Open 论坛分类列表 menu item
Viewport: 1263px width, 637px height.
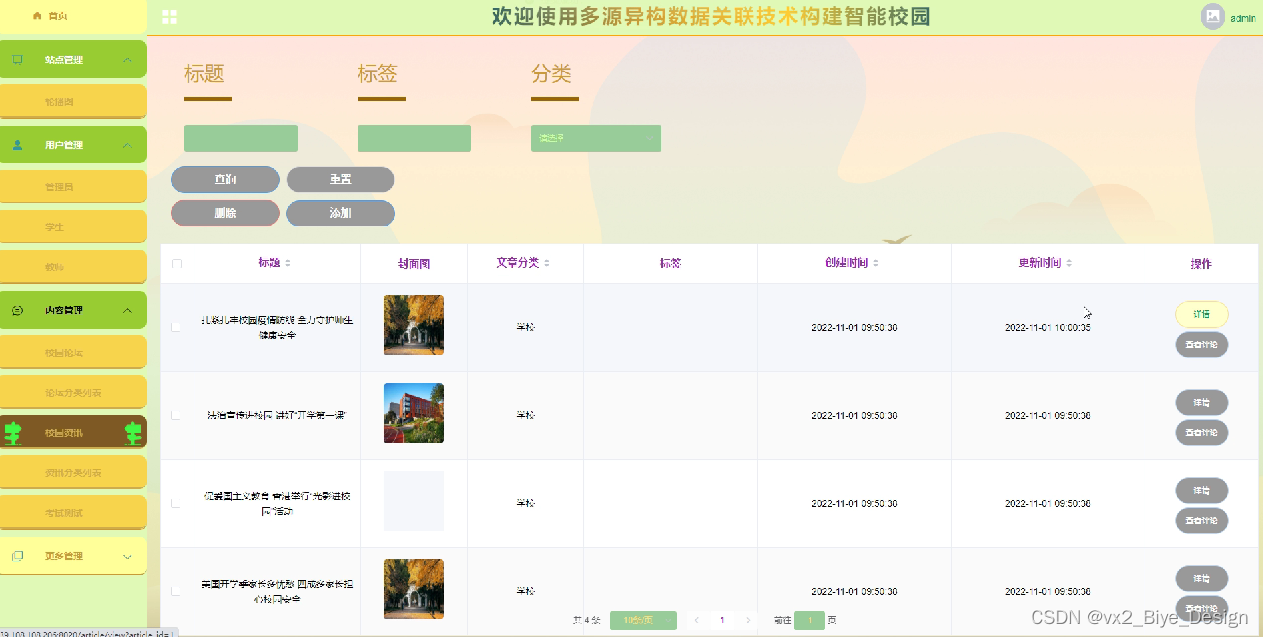coord(73,392)
